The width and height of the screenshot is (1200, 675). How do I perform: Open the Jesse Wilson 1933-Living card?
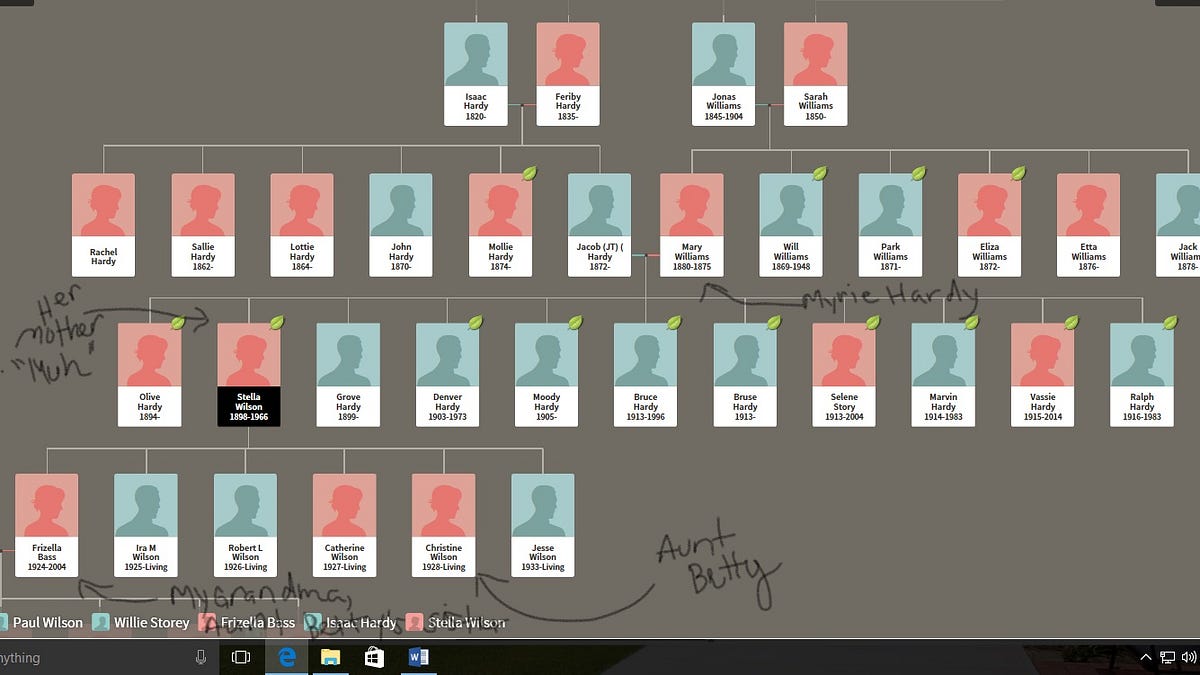pyautogui.click(x=543, y=526)
